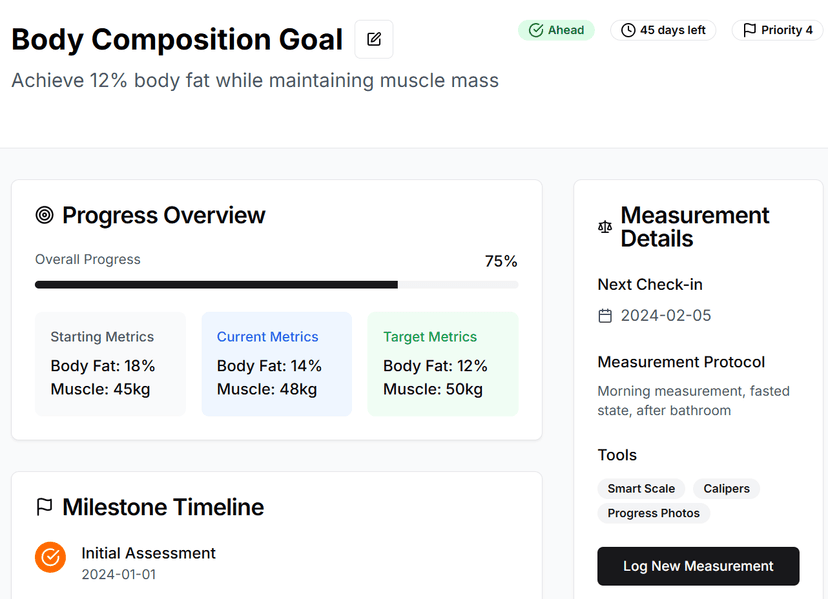Click the orange checkmark for Initial Assessment
This screenshot has width=828, height=599.
pos(50,557)
